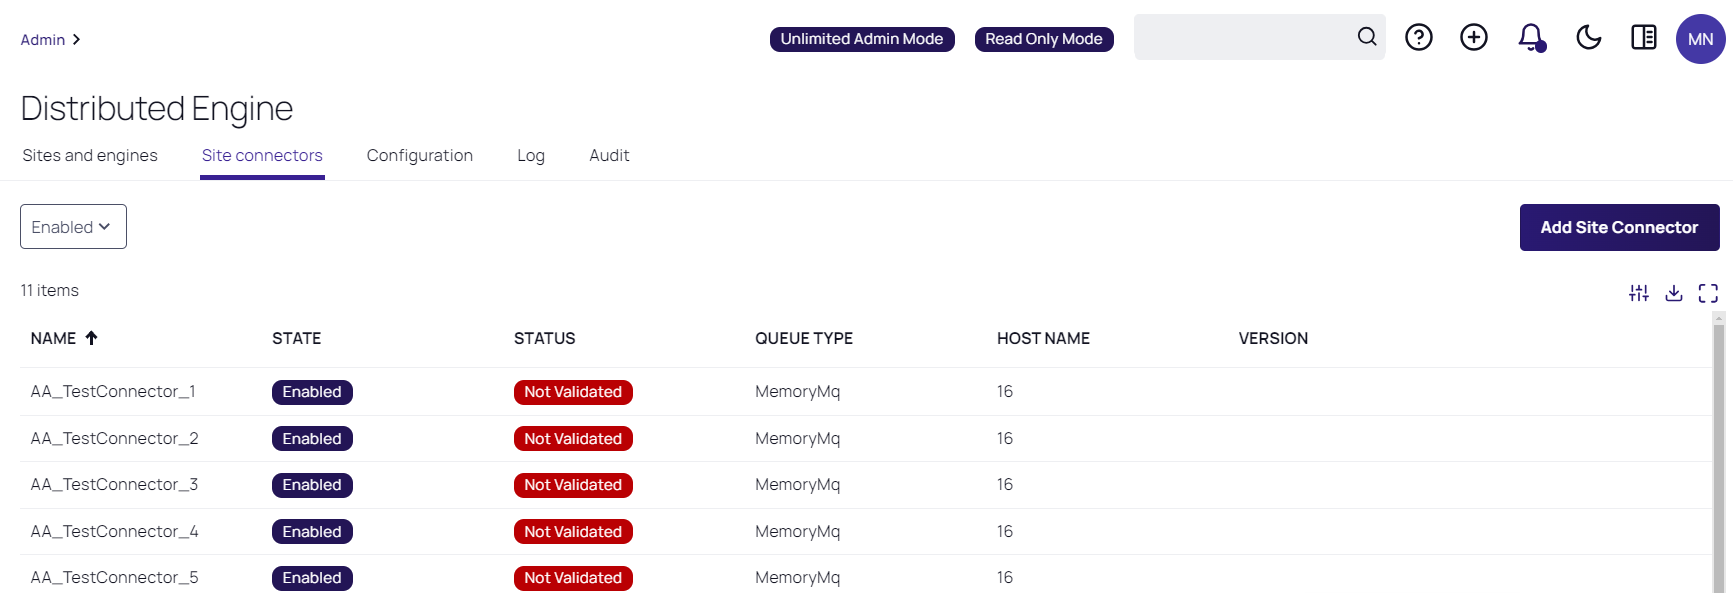1733x593 pixels.
Task: Click the table vertical scrollbar
Action: pyautogui.click(x=1718, y=450)
